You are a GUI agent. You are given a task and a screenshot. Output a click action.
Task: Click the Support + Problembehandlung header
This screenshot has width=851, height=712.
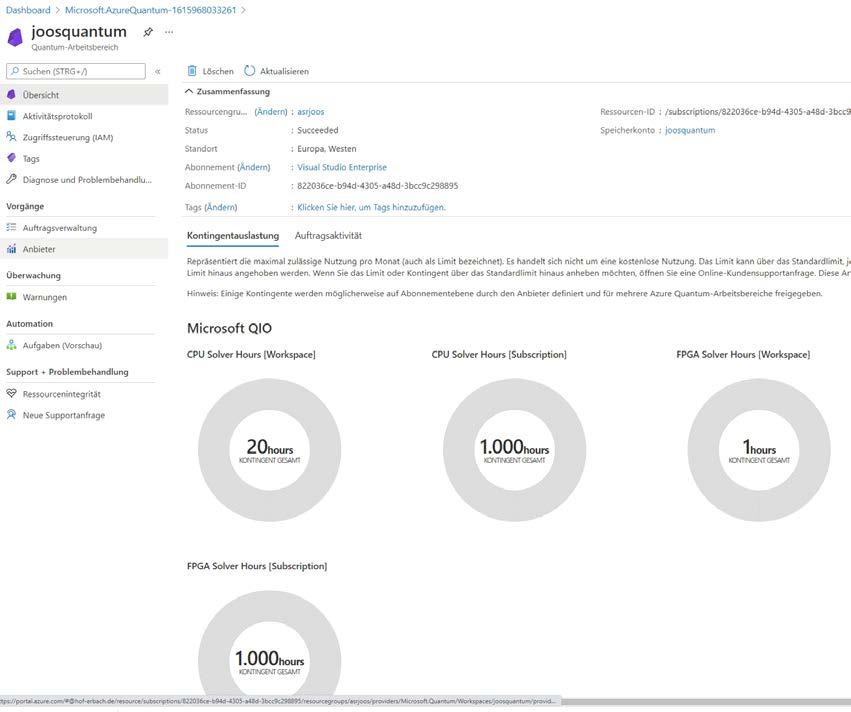(67, 372)
